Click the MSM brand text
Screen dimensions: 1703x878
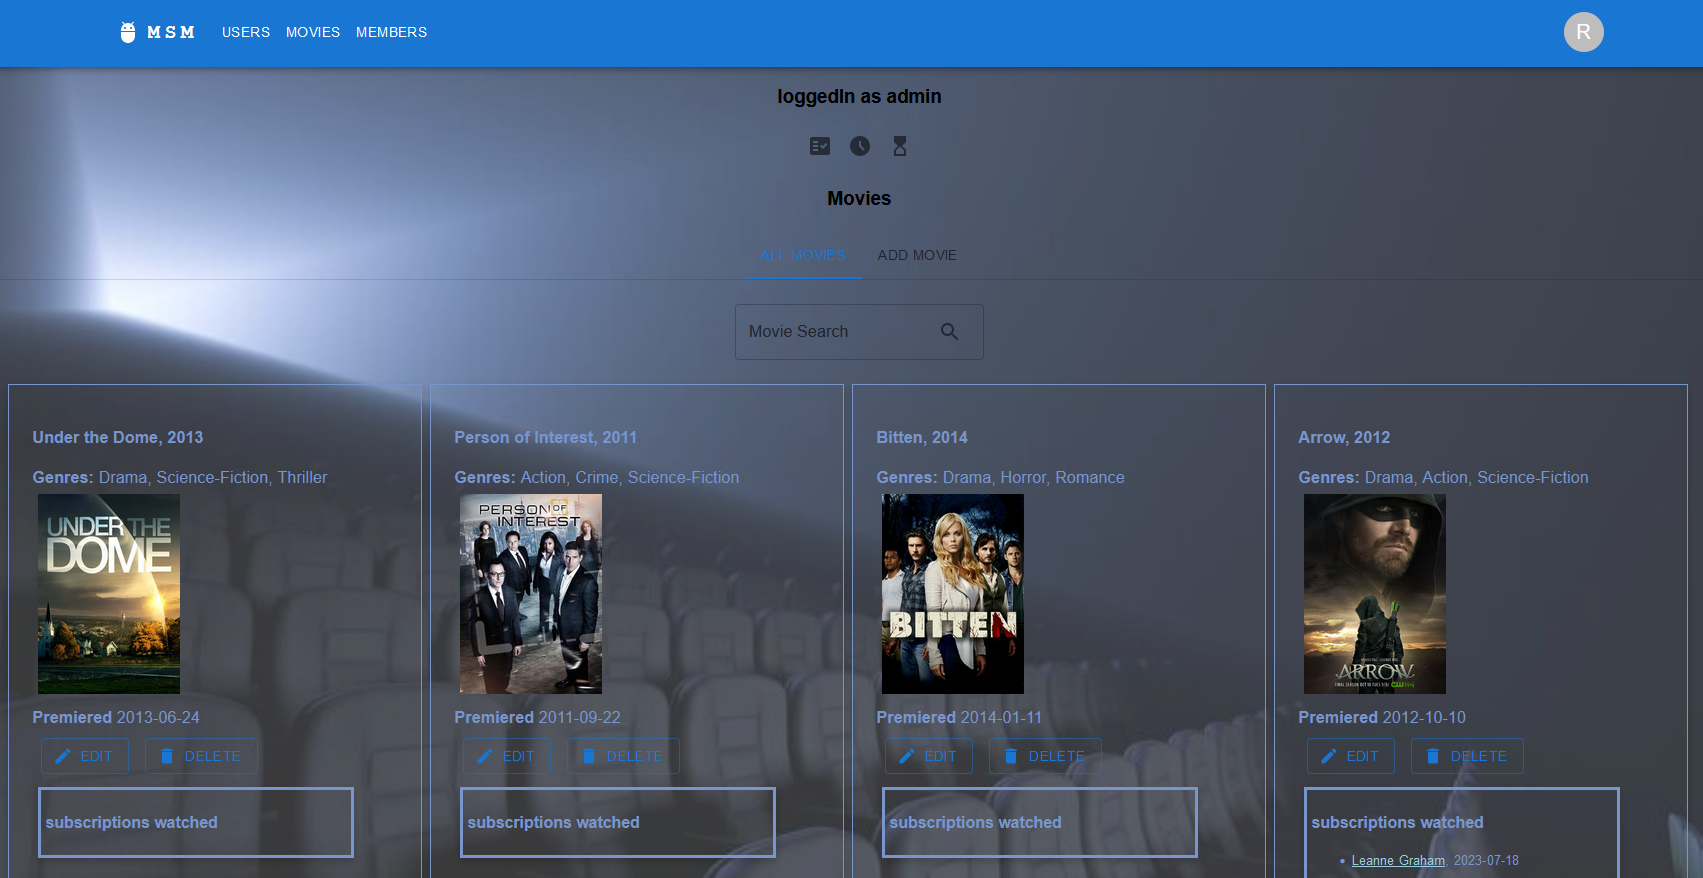(171, 32)
